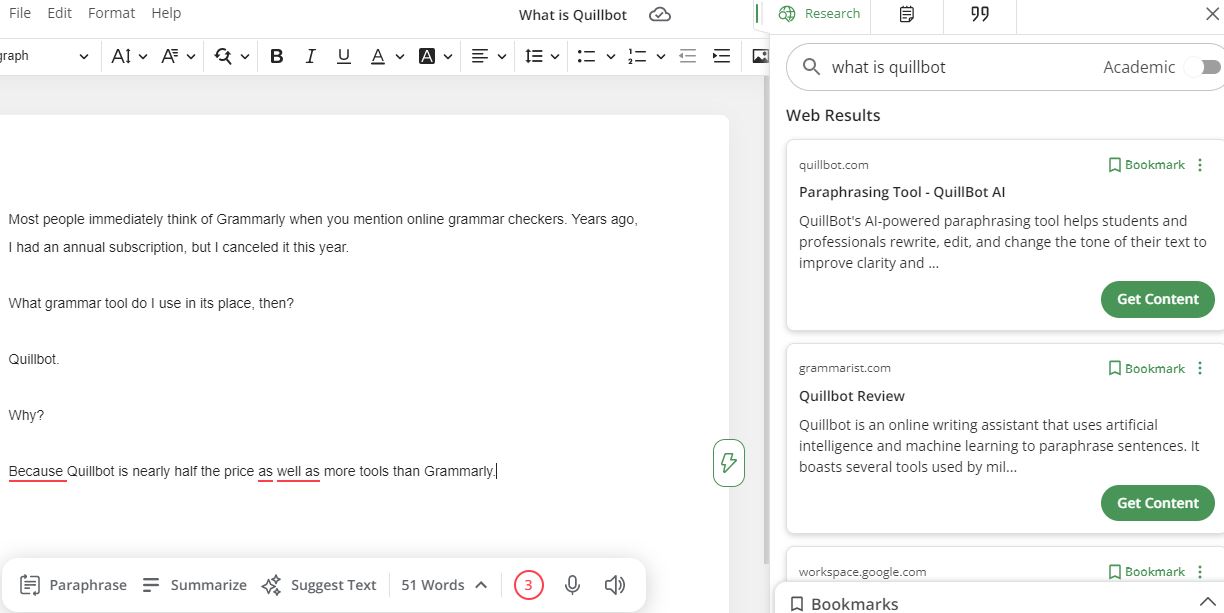Open the read-aloud speaker icon

pyautogui.click(x=614, y=584)
